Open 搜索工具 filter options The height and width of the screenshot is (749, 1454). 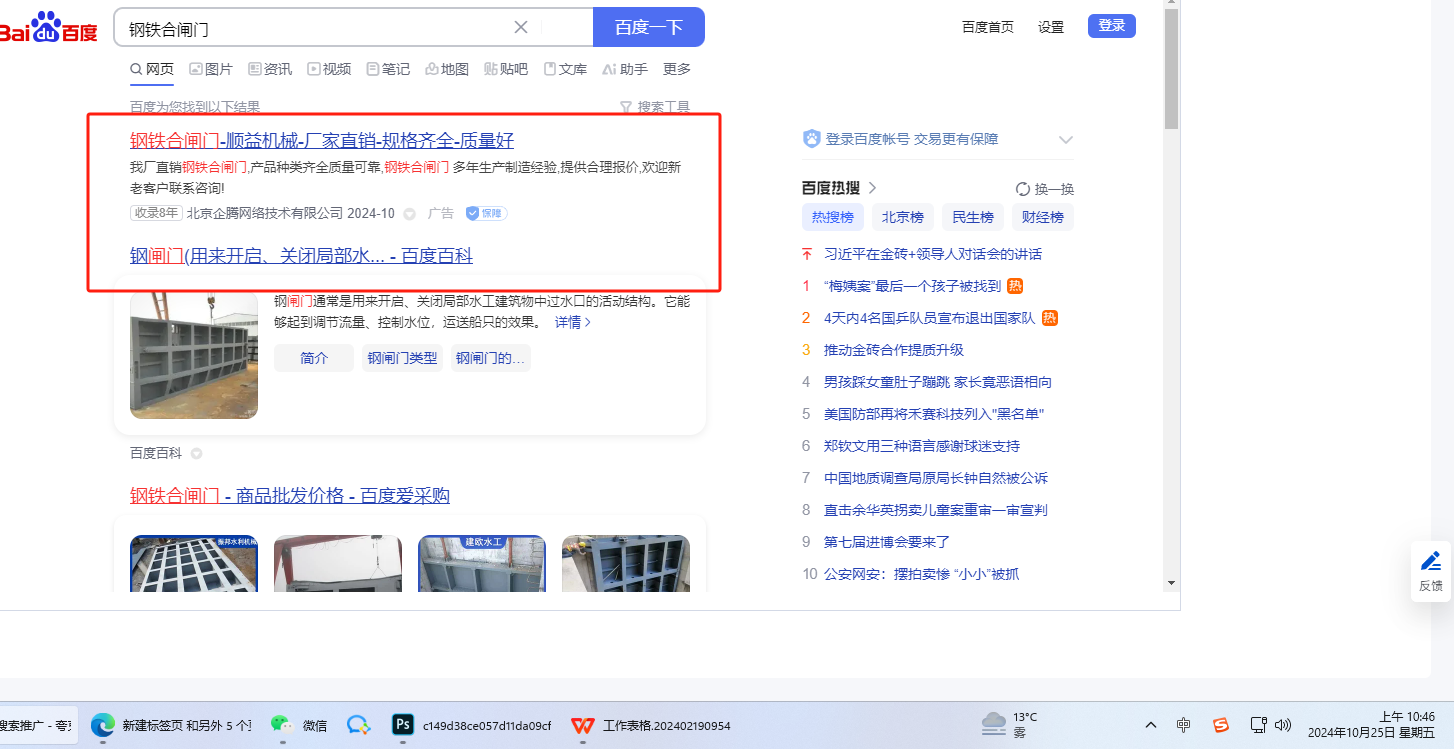pos(655,107)
